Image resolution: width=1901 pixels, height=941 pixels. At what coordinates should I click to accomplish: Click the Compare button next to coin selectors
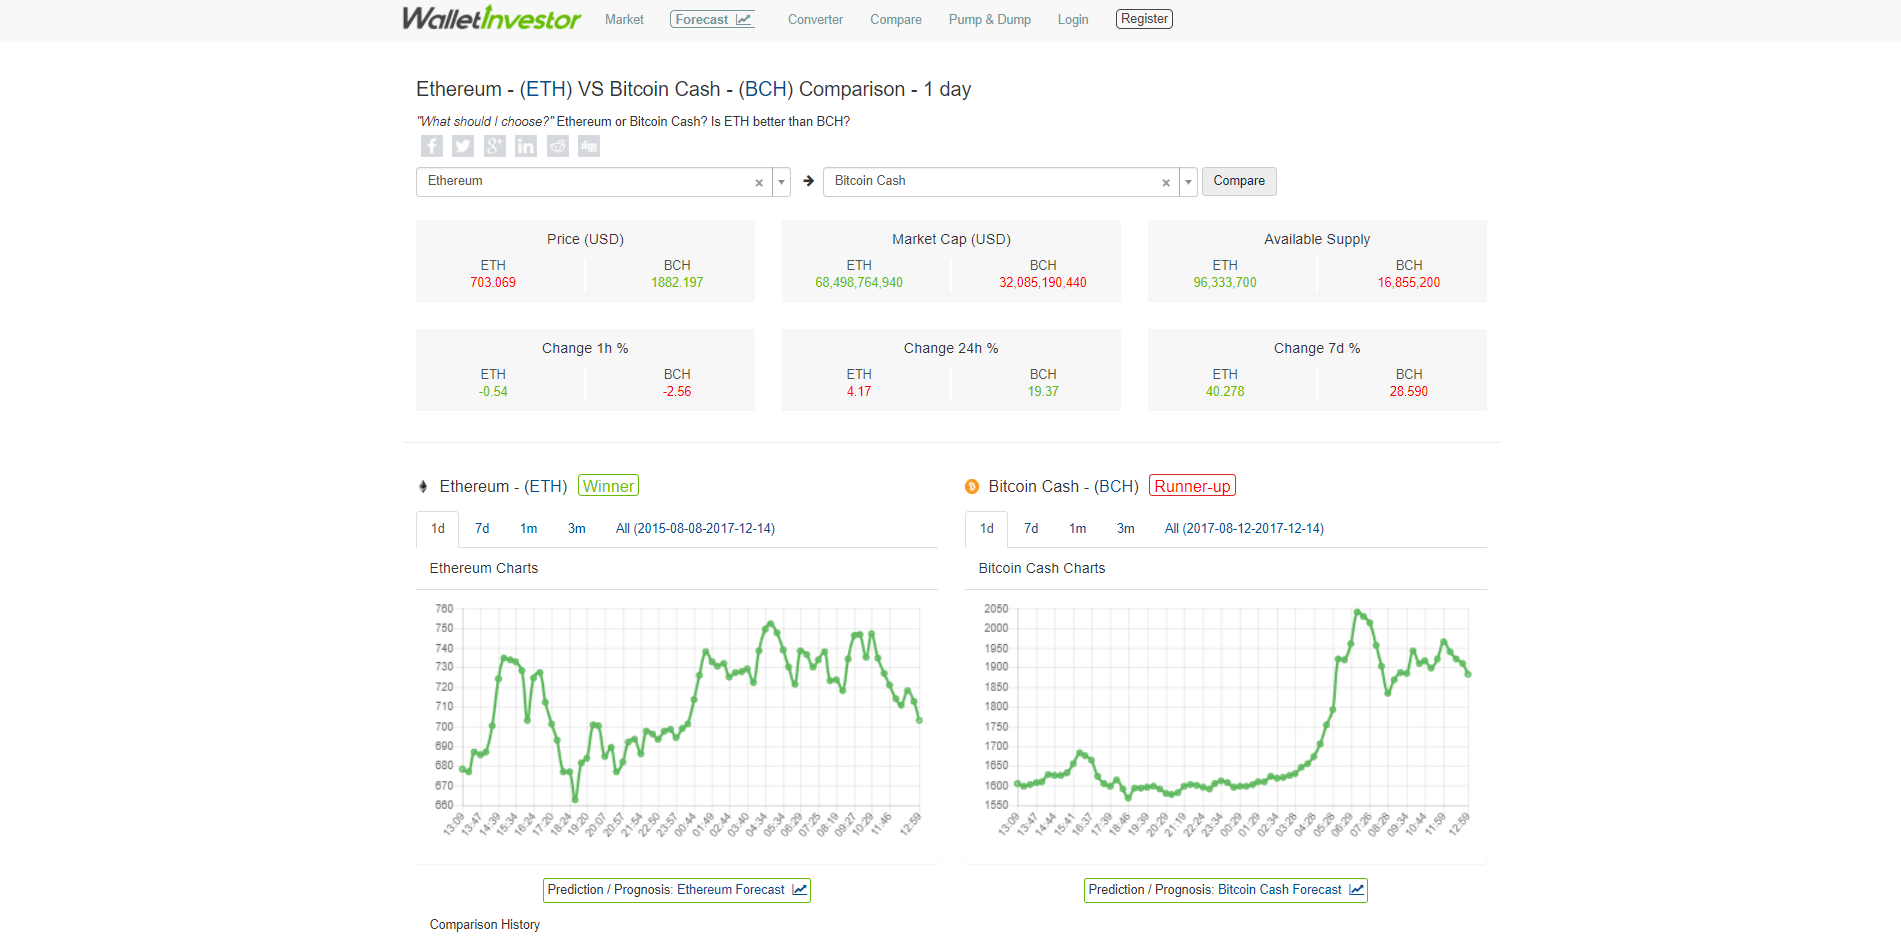[x=1239, y=181]
